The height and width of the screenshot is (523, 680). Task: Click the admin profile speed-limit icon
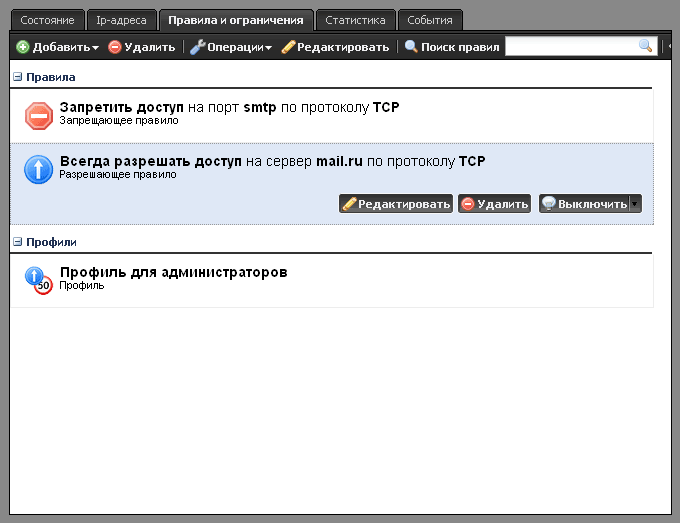39,281
